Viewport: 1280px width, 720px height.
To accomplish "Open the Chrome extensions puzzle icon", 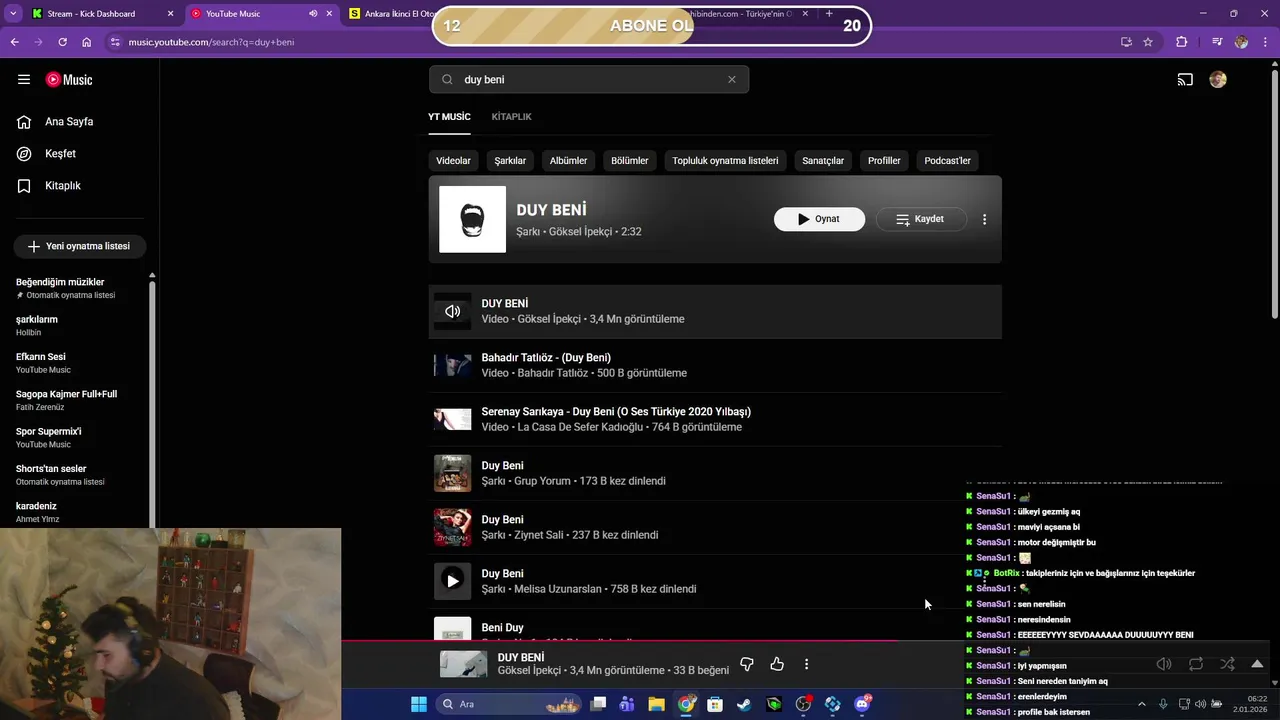I will click(1182, 42).
